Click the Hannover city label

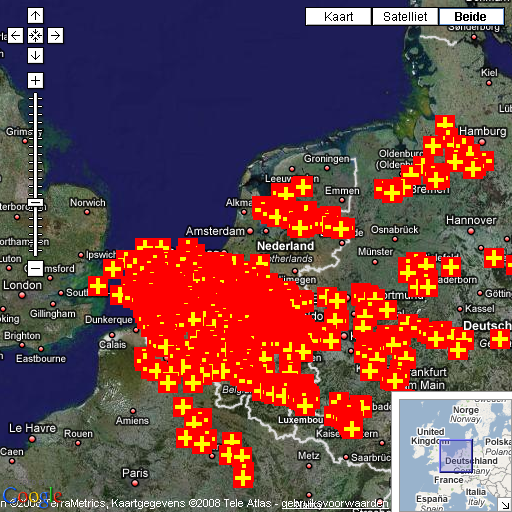[471, 220]
